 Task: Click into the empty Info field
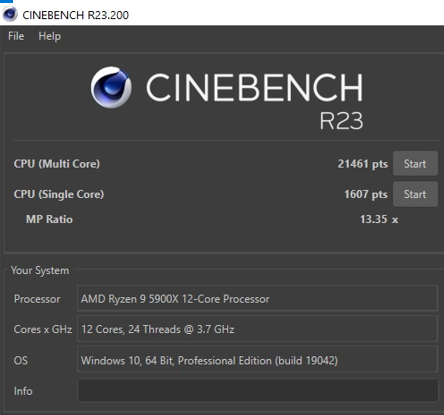point(258,391)
